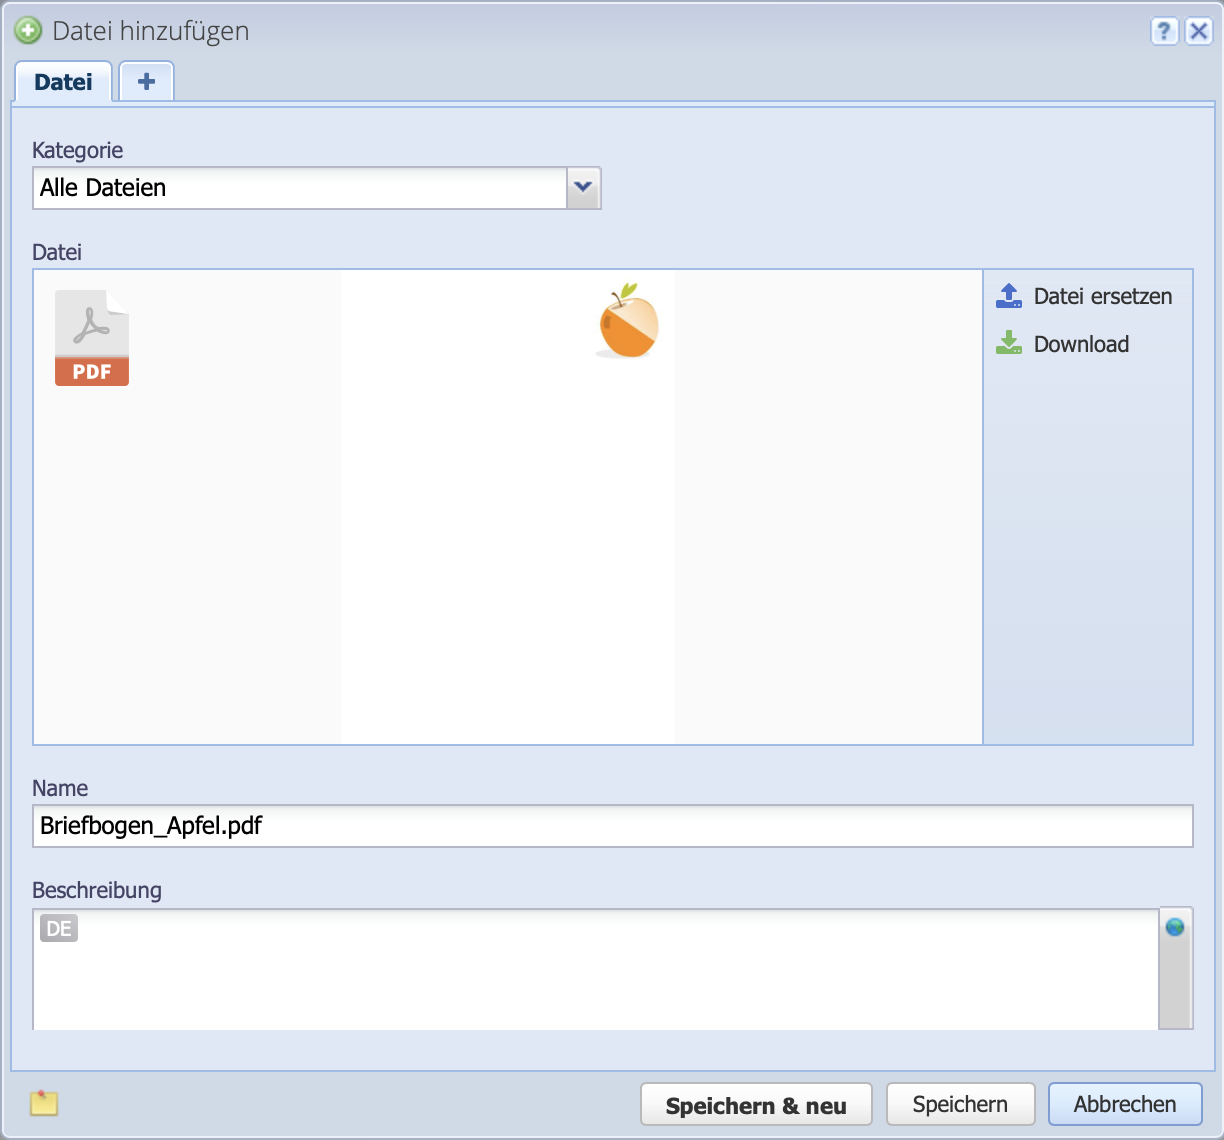
Task: Click the green plus icon in title bar
Action: [x=28, y=31]
